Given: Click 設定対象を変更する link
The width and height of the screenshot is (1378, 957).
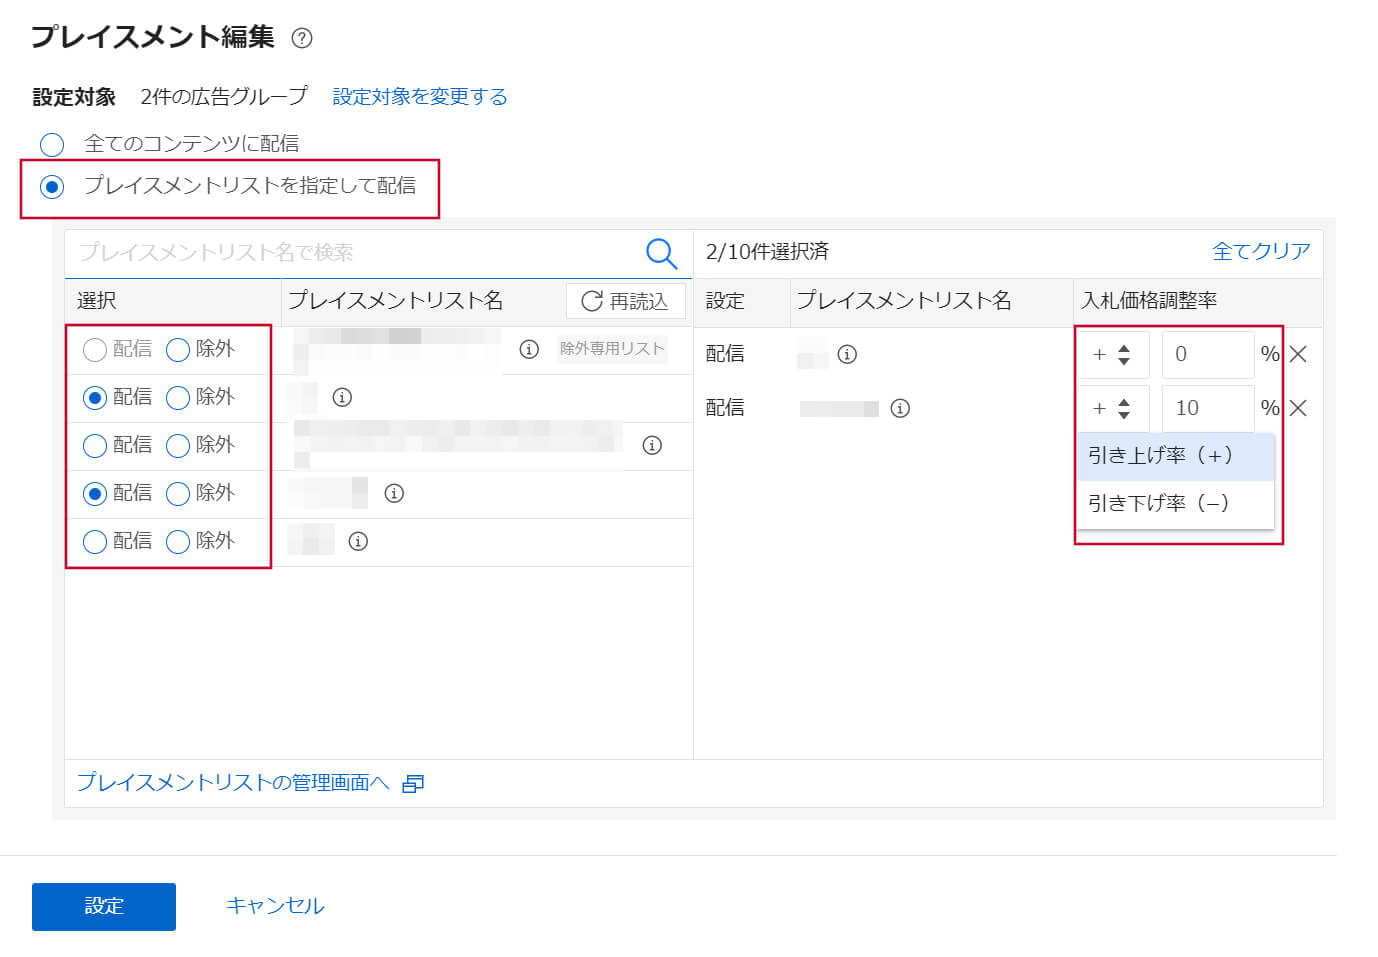Looking at the screenshot, I should (420, 97).
